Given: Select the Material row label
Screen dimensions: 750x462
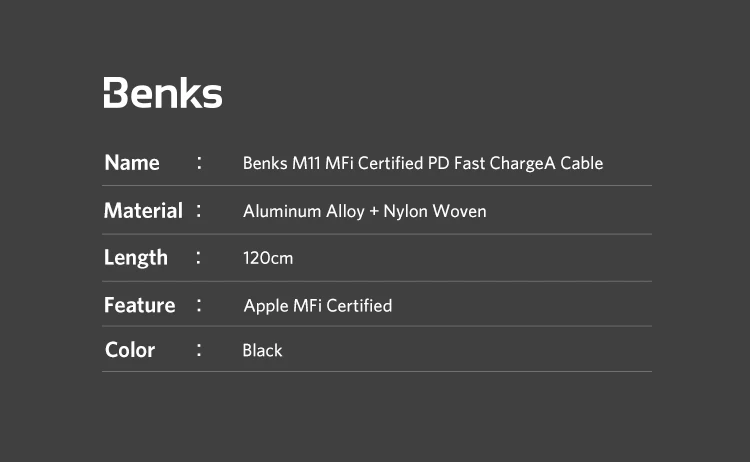Looking at the screenshot, I should (143, 211).
